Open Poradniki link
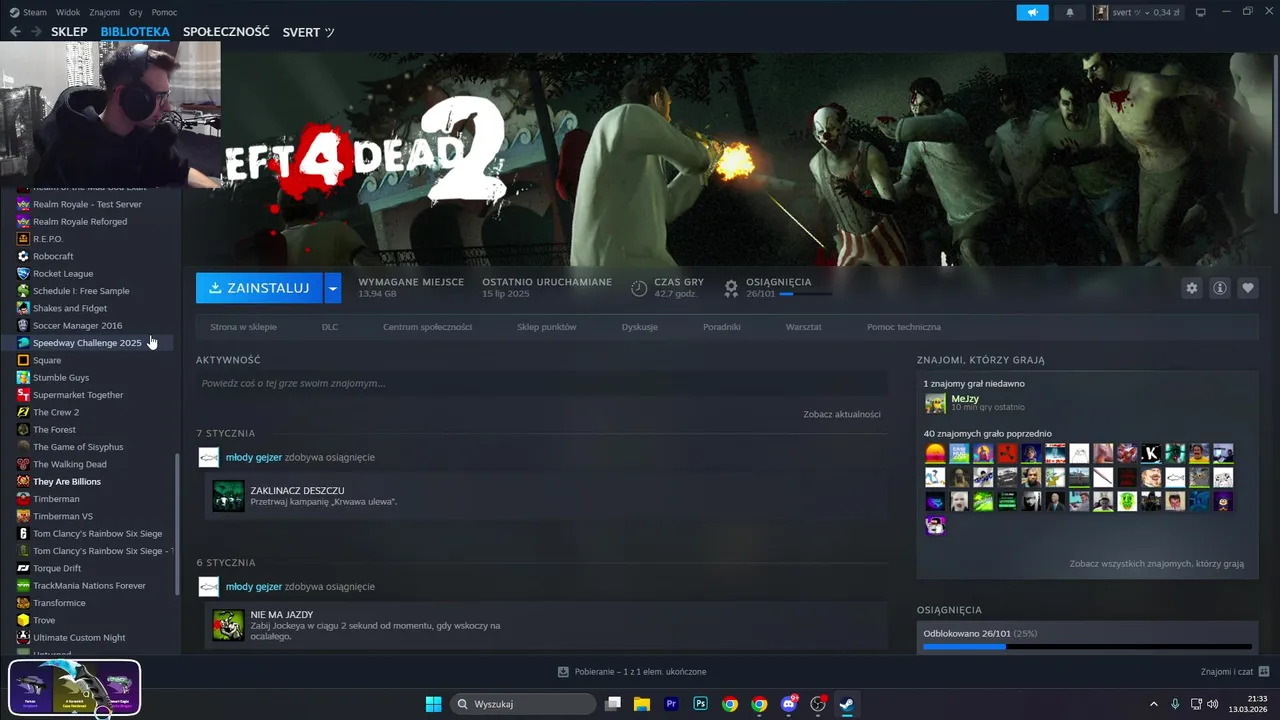This screenshot has width=1280, height=720. point(722,327)
